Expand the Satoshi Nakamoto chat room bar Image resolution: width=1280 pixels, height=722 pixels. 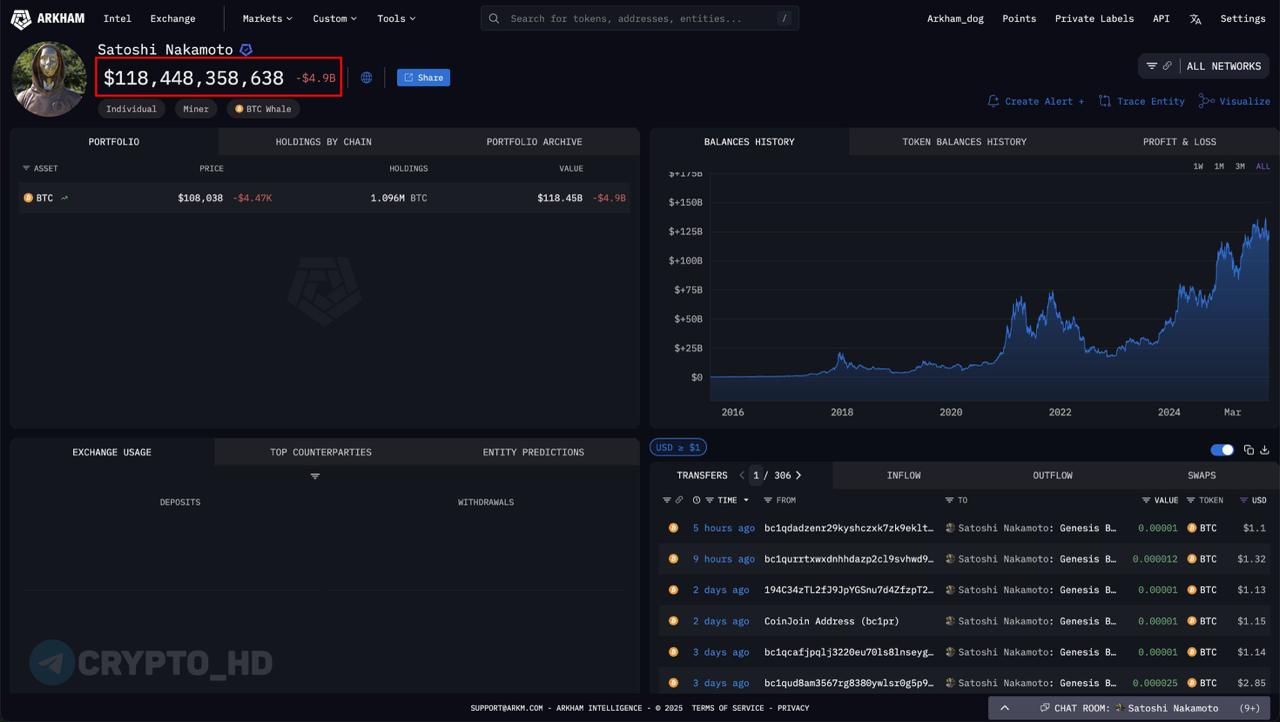(x=1005, y=708)
